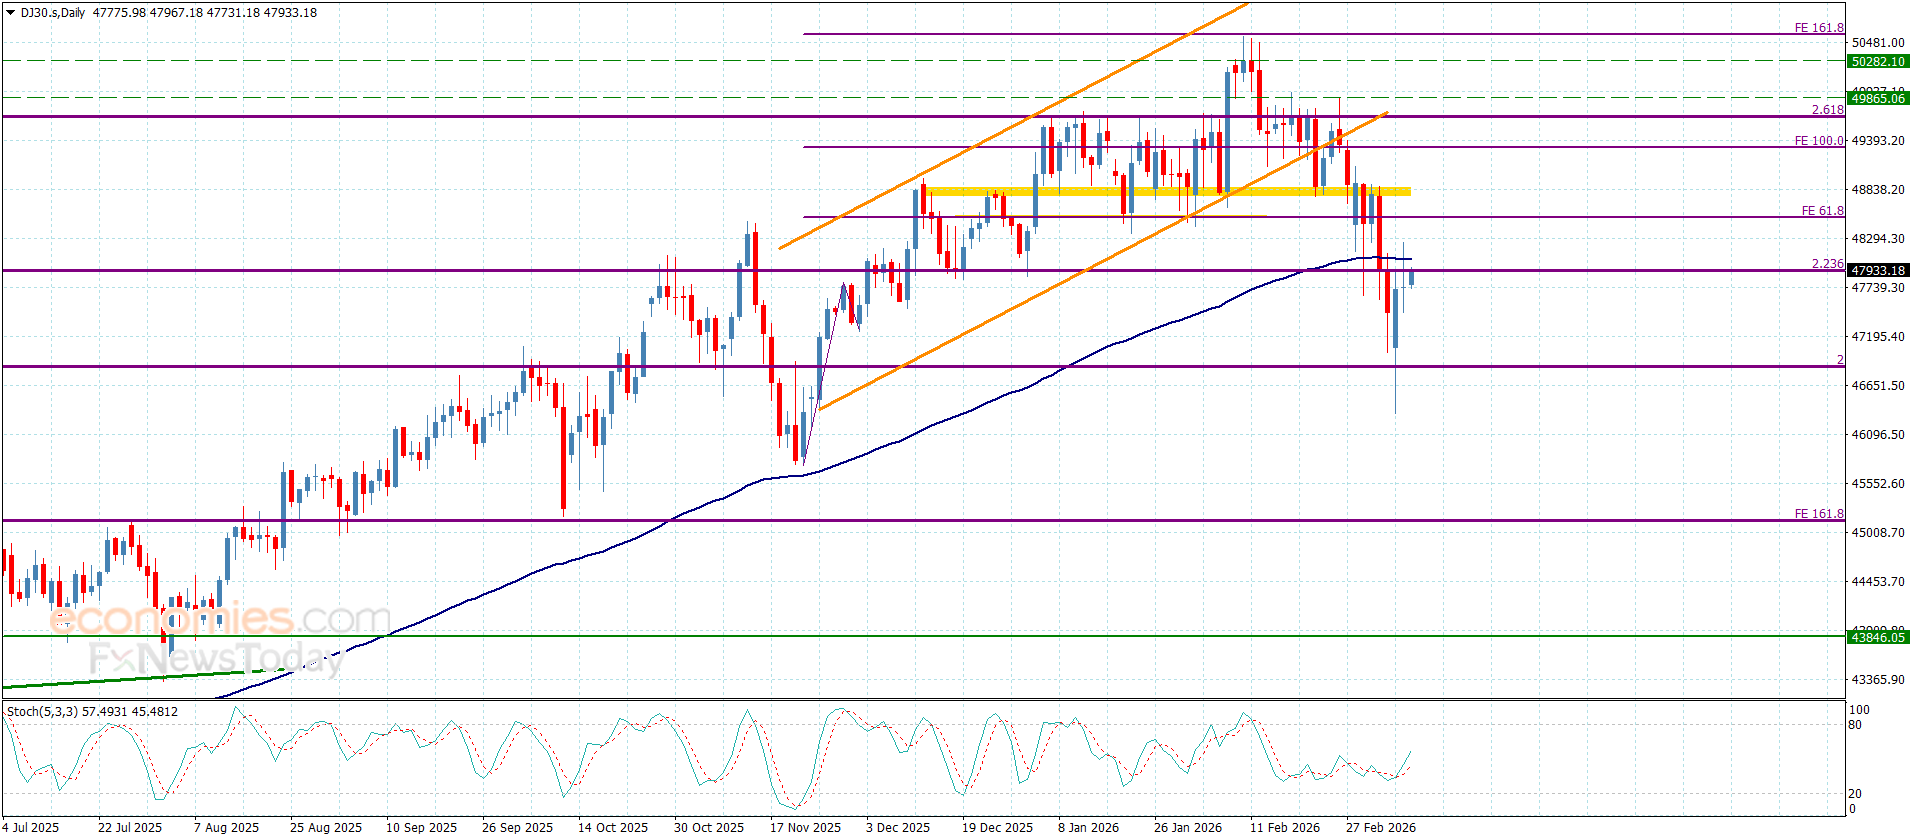1916x840 pixels.
Task: Click the 17 Nov 2025 date label
Action: click(x=805, y=828)
